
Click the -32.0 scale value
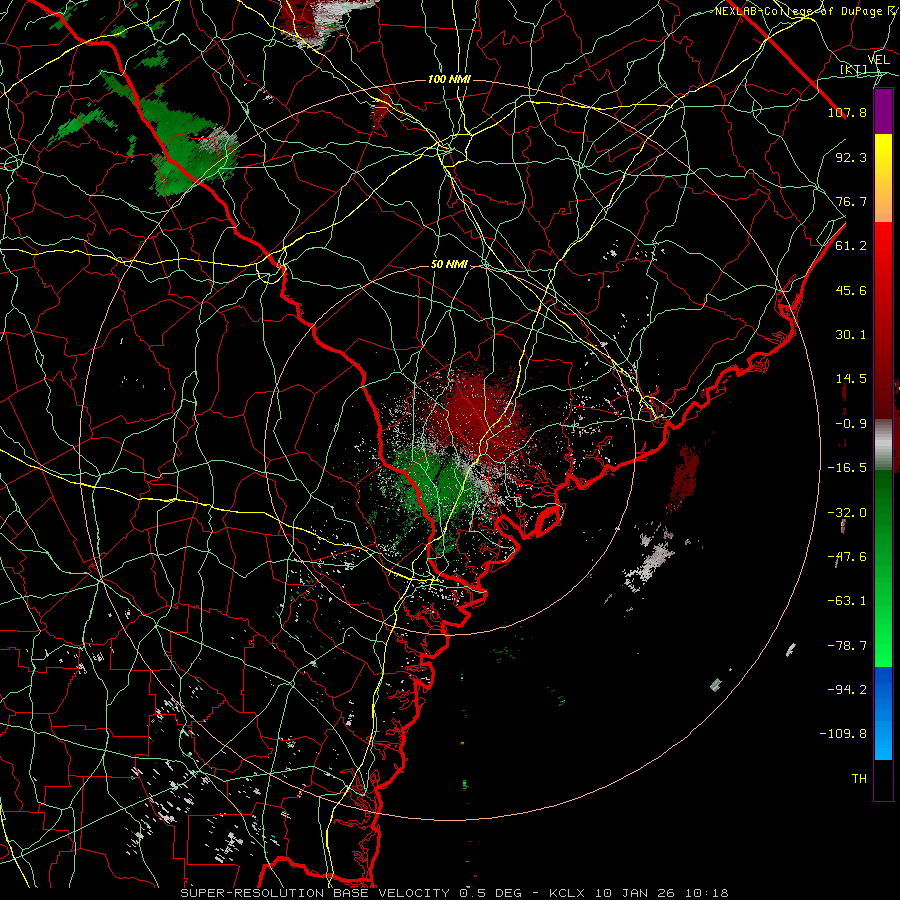(847, 513)
